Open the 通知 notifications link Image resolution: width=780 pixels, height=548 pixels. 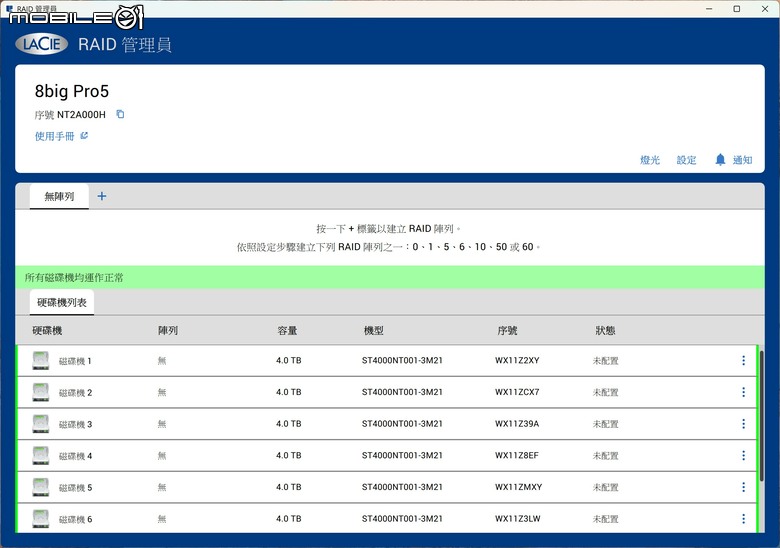tap(742, 160)
